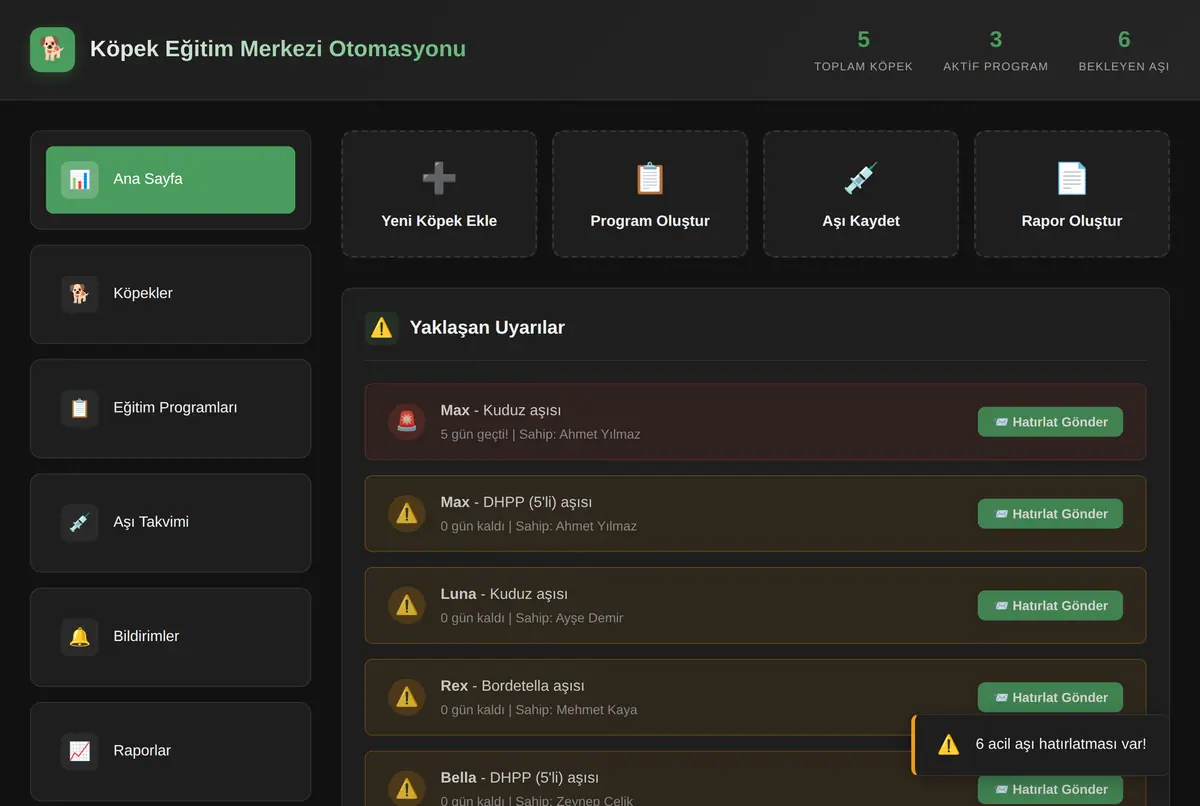Click the warning icon beside Yaklaşan Uyarılar

click(382, 327)
